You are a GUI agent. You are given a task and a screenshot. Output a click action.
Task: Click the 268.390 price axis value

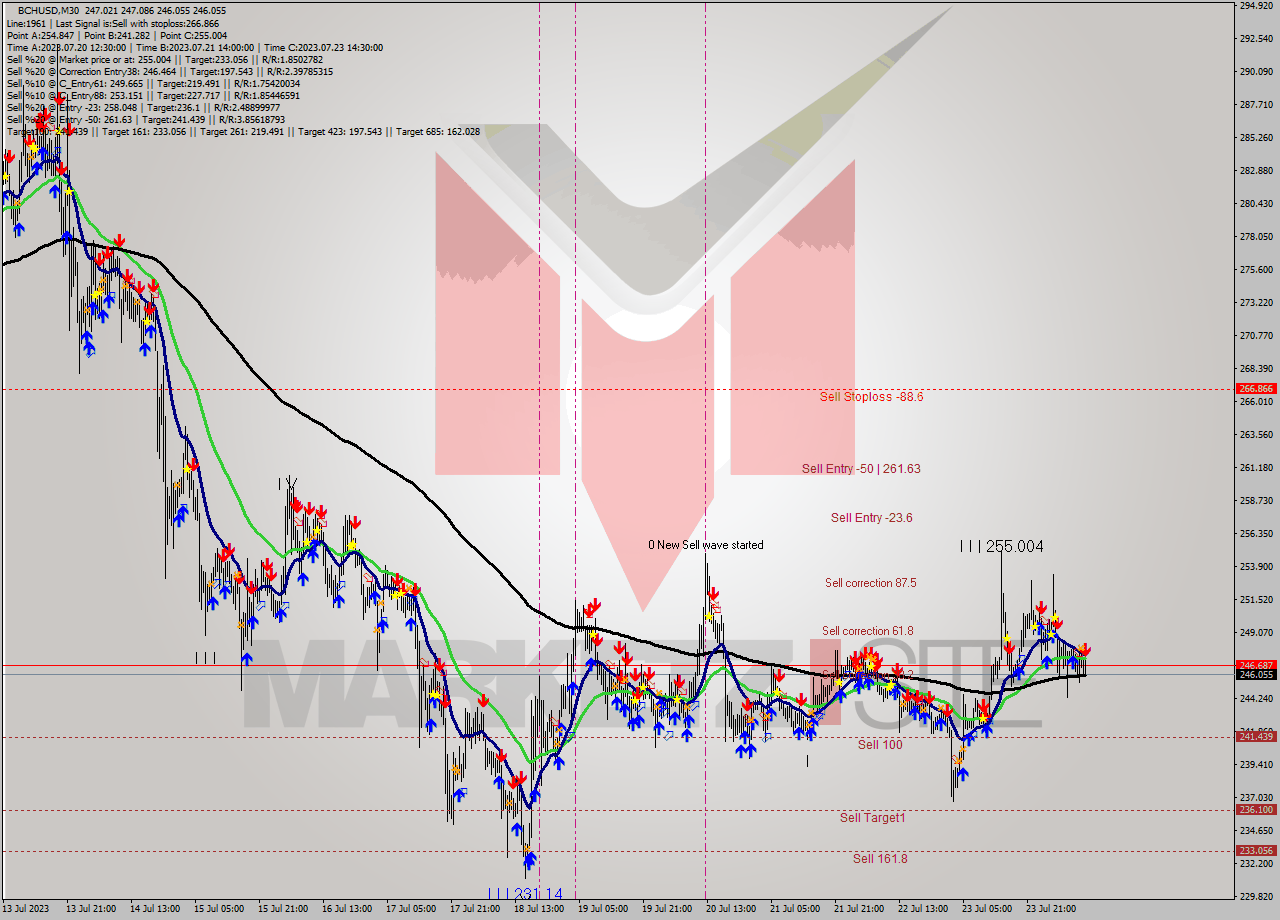click(1256, 368)
